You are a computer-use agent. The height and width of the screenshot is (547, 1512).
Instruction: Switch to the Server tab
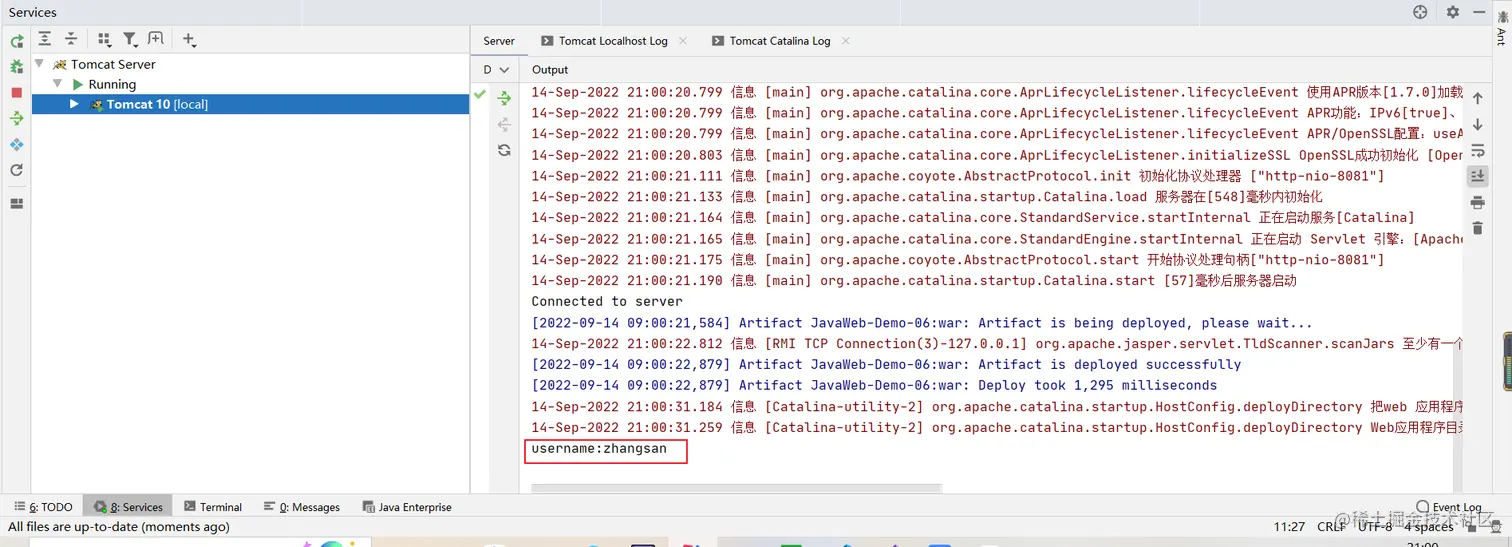click(x=499, y=41)
